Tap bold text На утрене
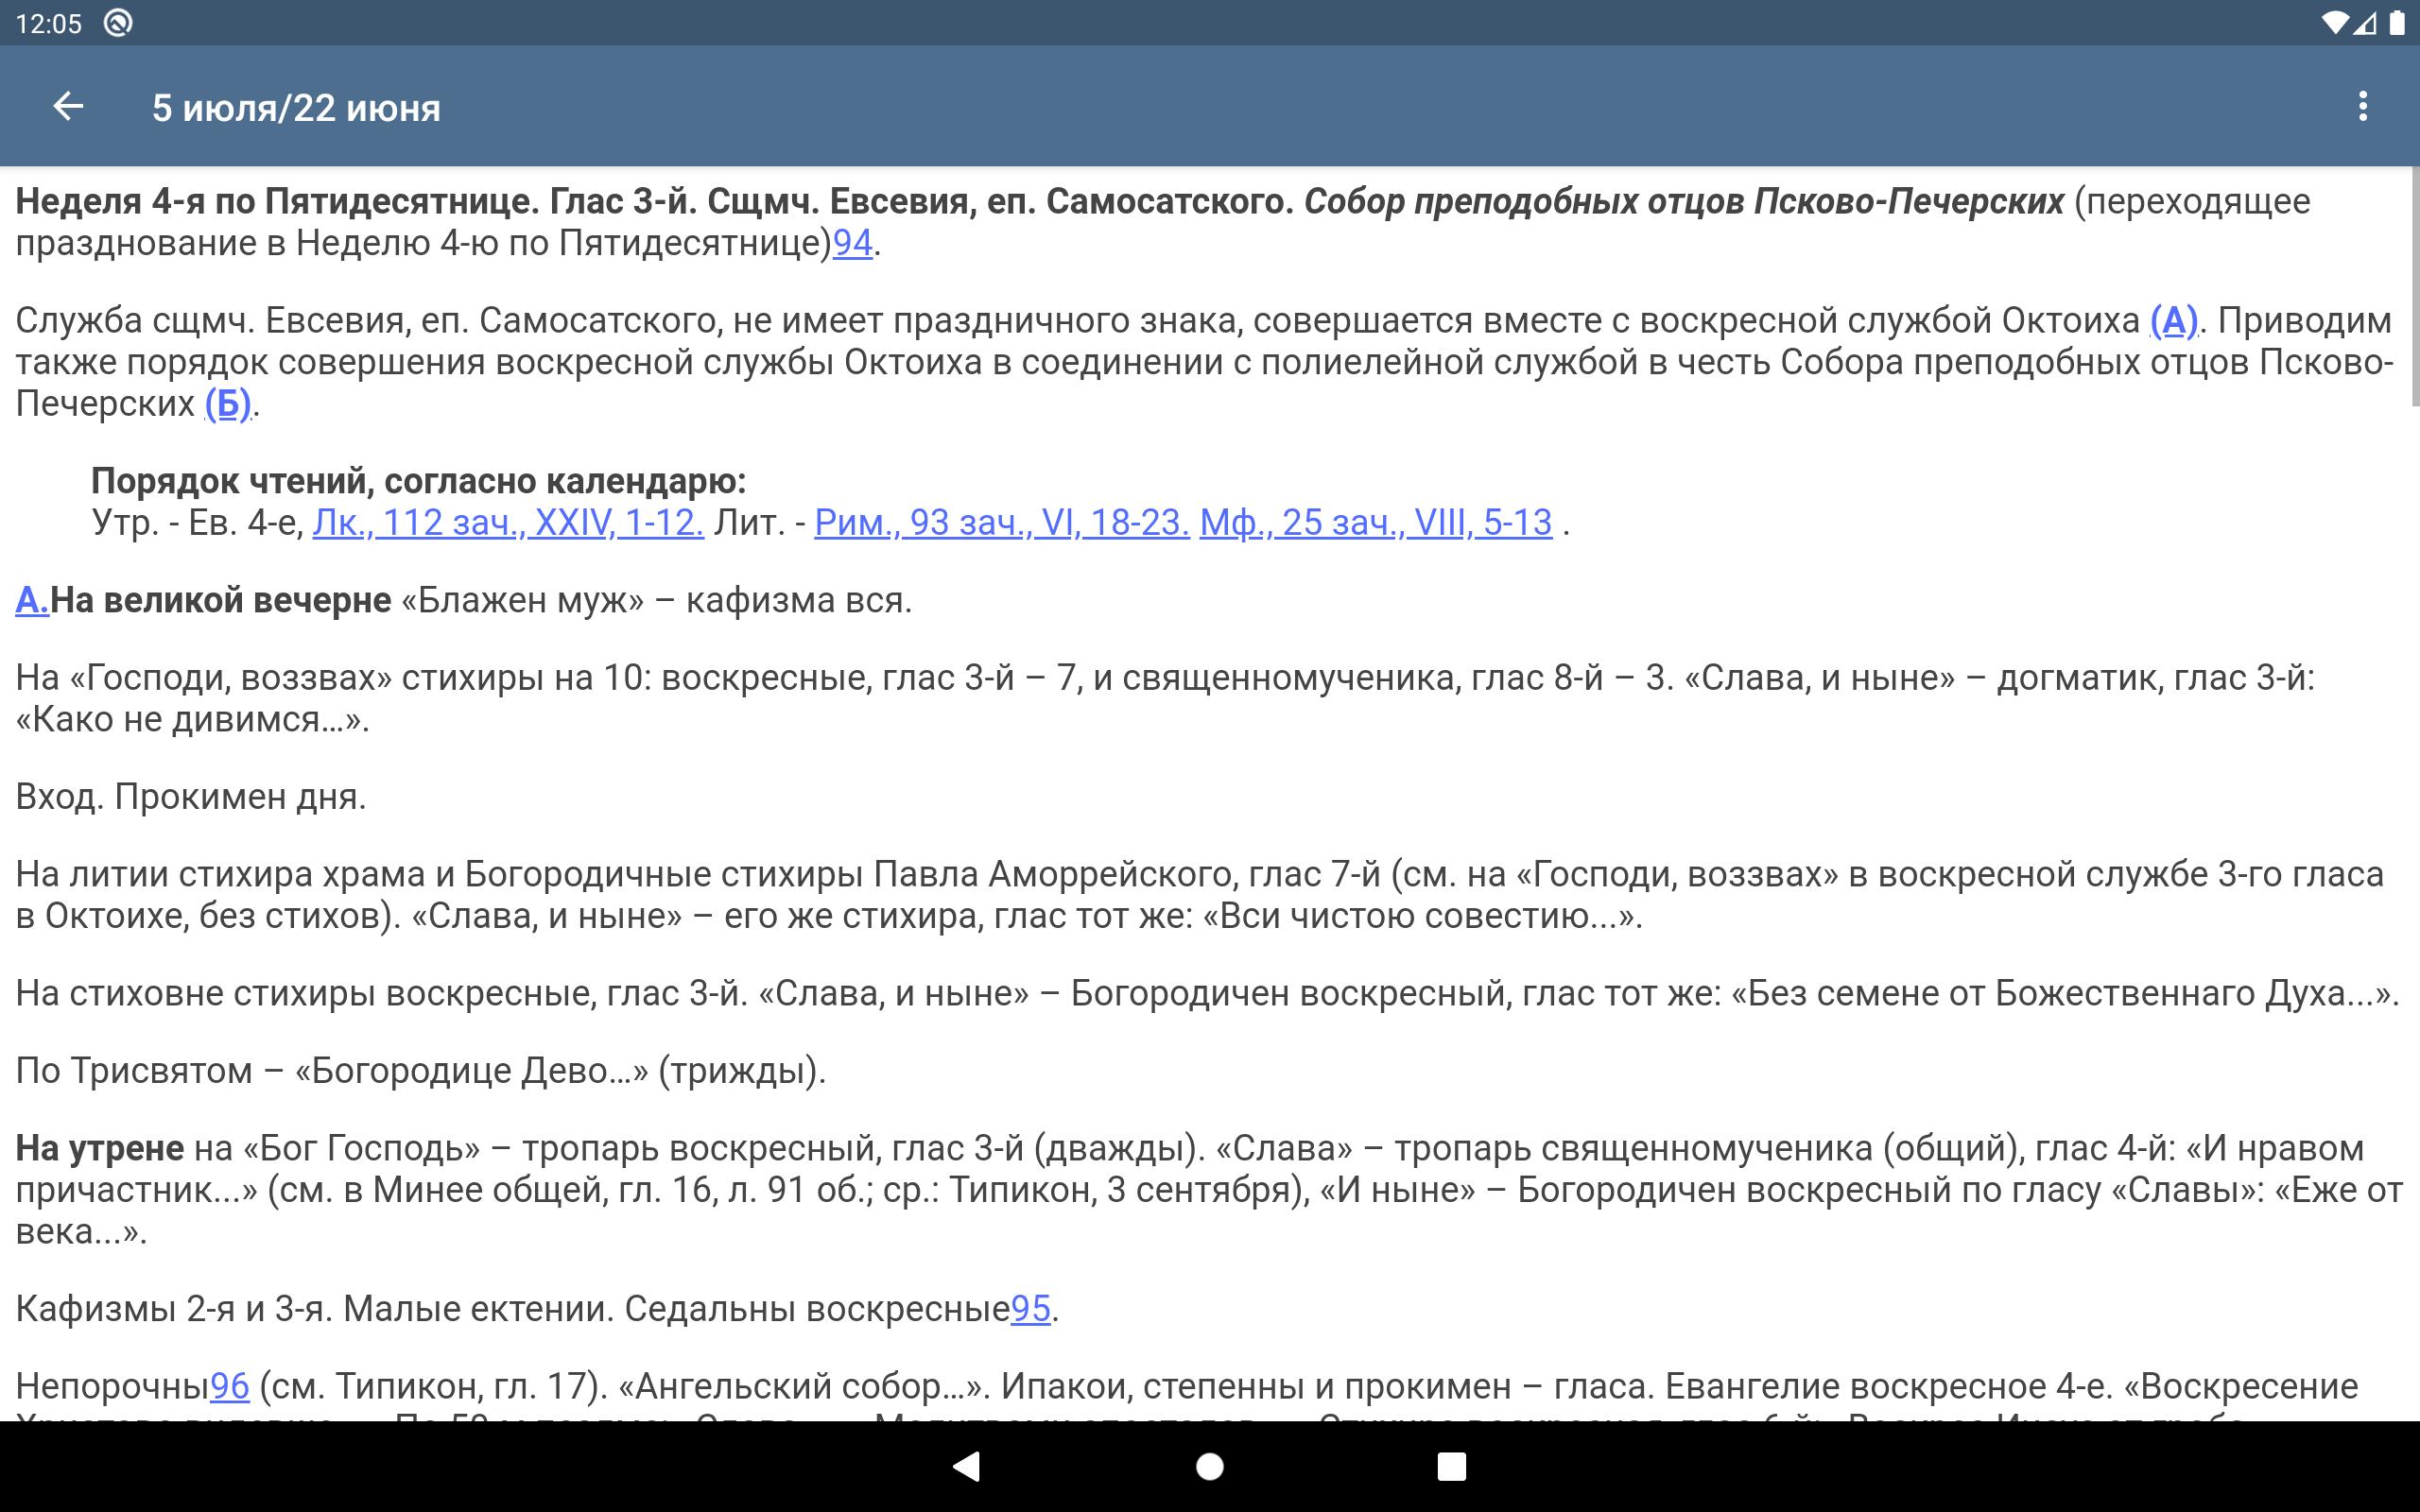Image resolution: width=2420 pixels, height=1512 pixels. pyautogui.click(x=100, y=1148)
